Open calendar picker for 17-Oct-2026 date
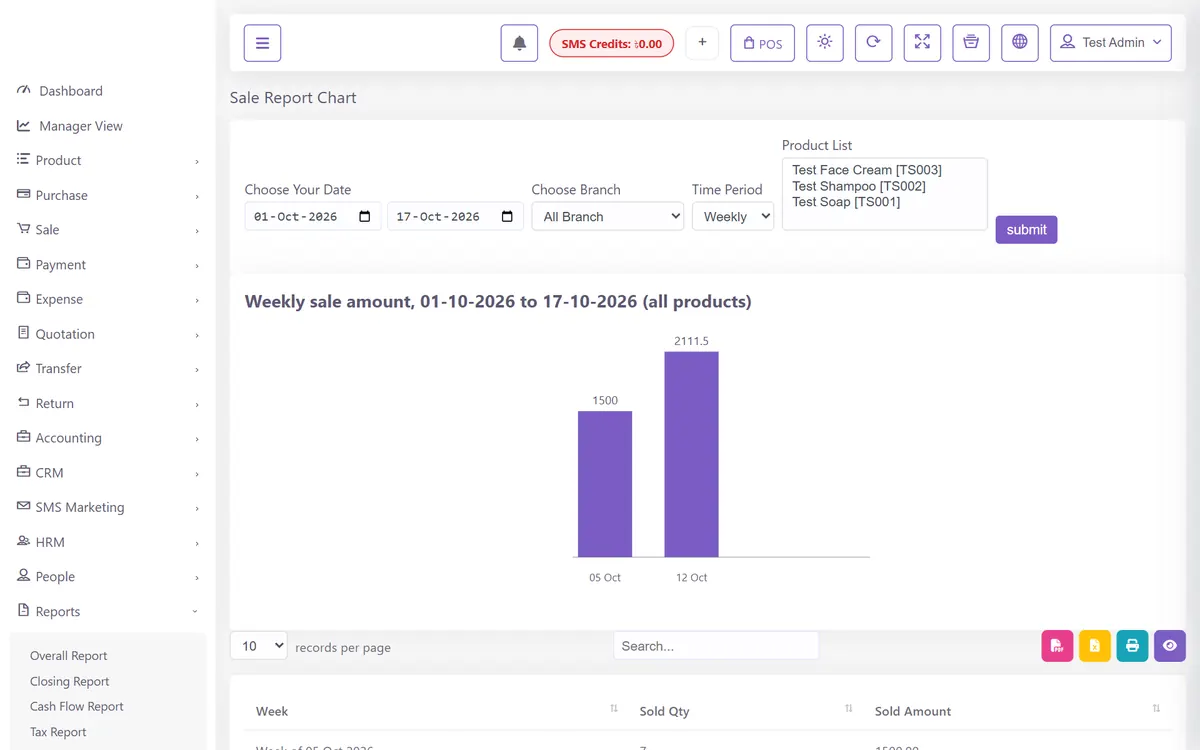The height and width of the screenshot is (750, 1200). tap(507, 217)
